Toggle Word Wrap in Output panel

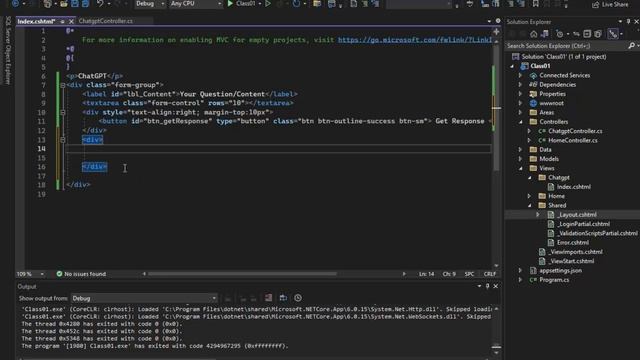283,298
